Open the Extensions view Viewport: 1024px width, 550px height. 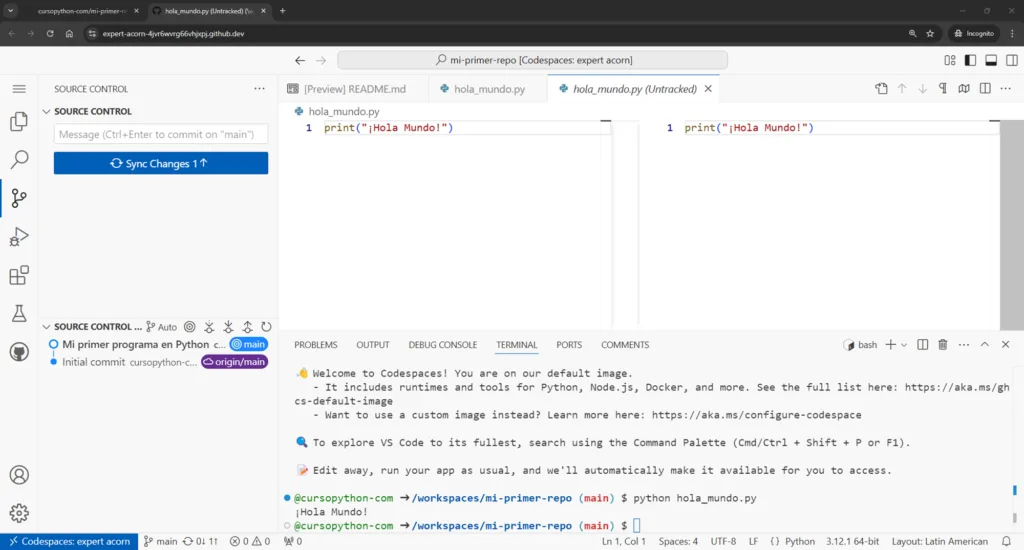pos(19,275)
